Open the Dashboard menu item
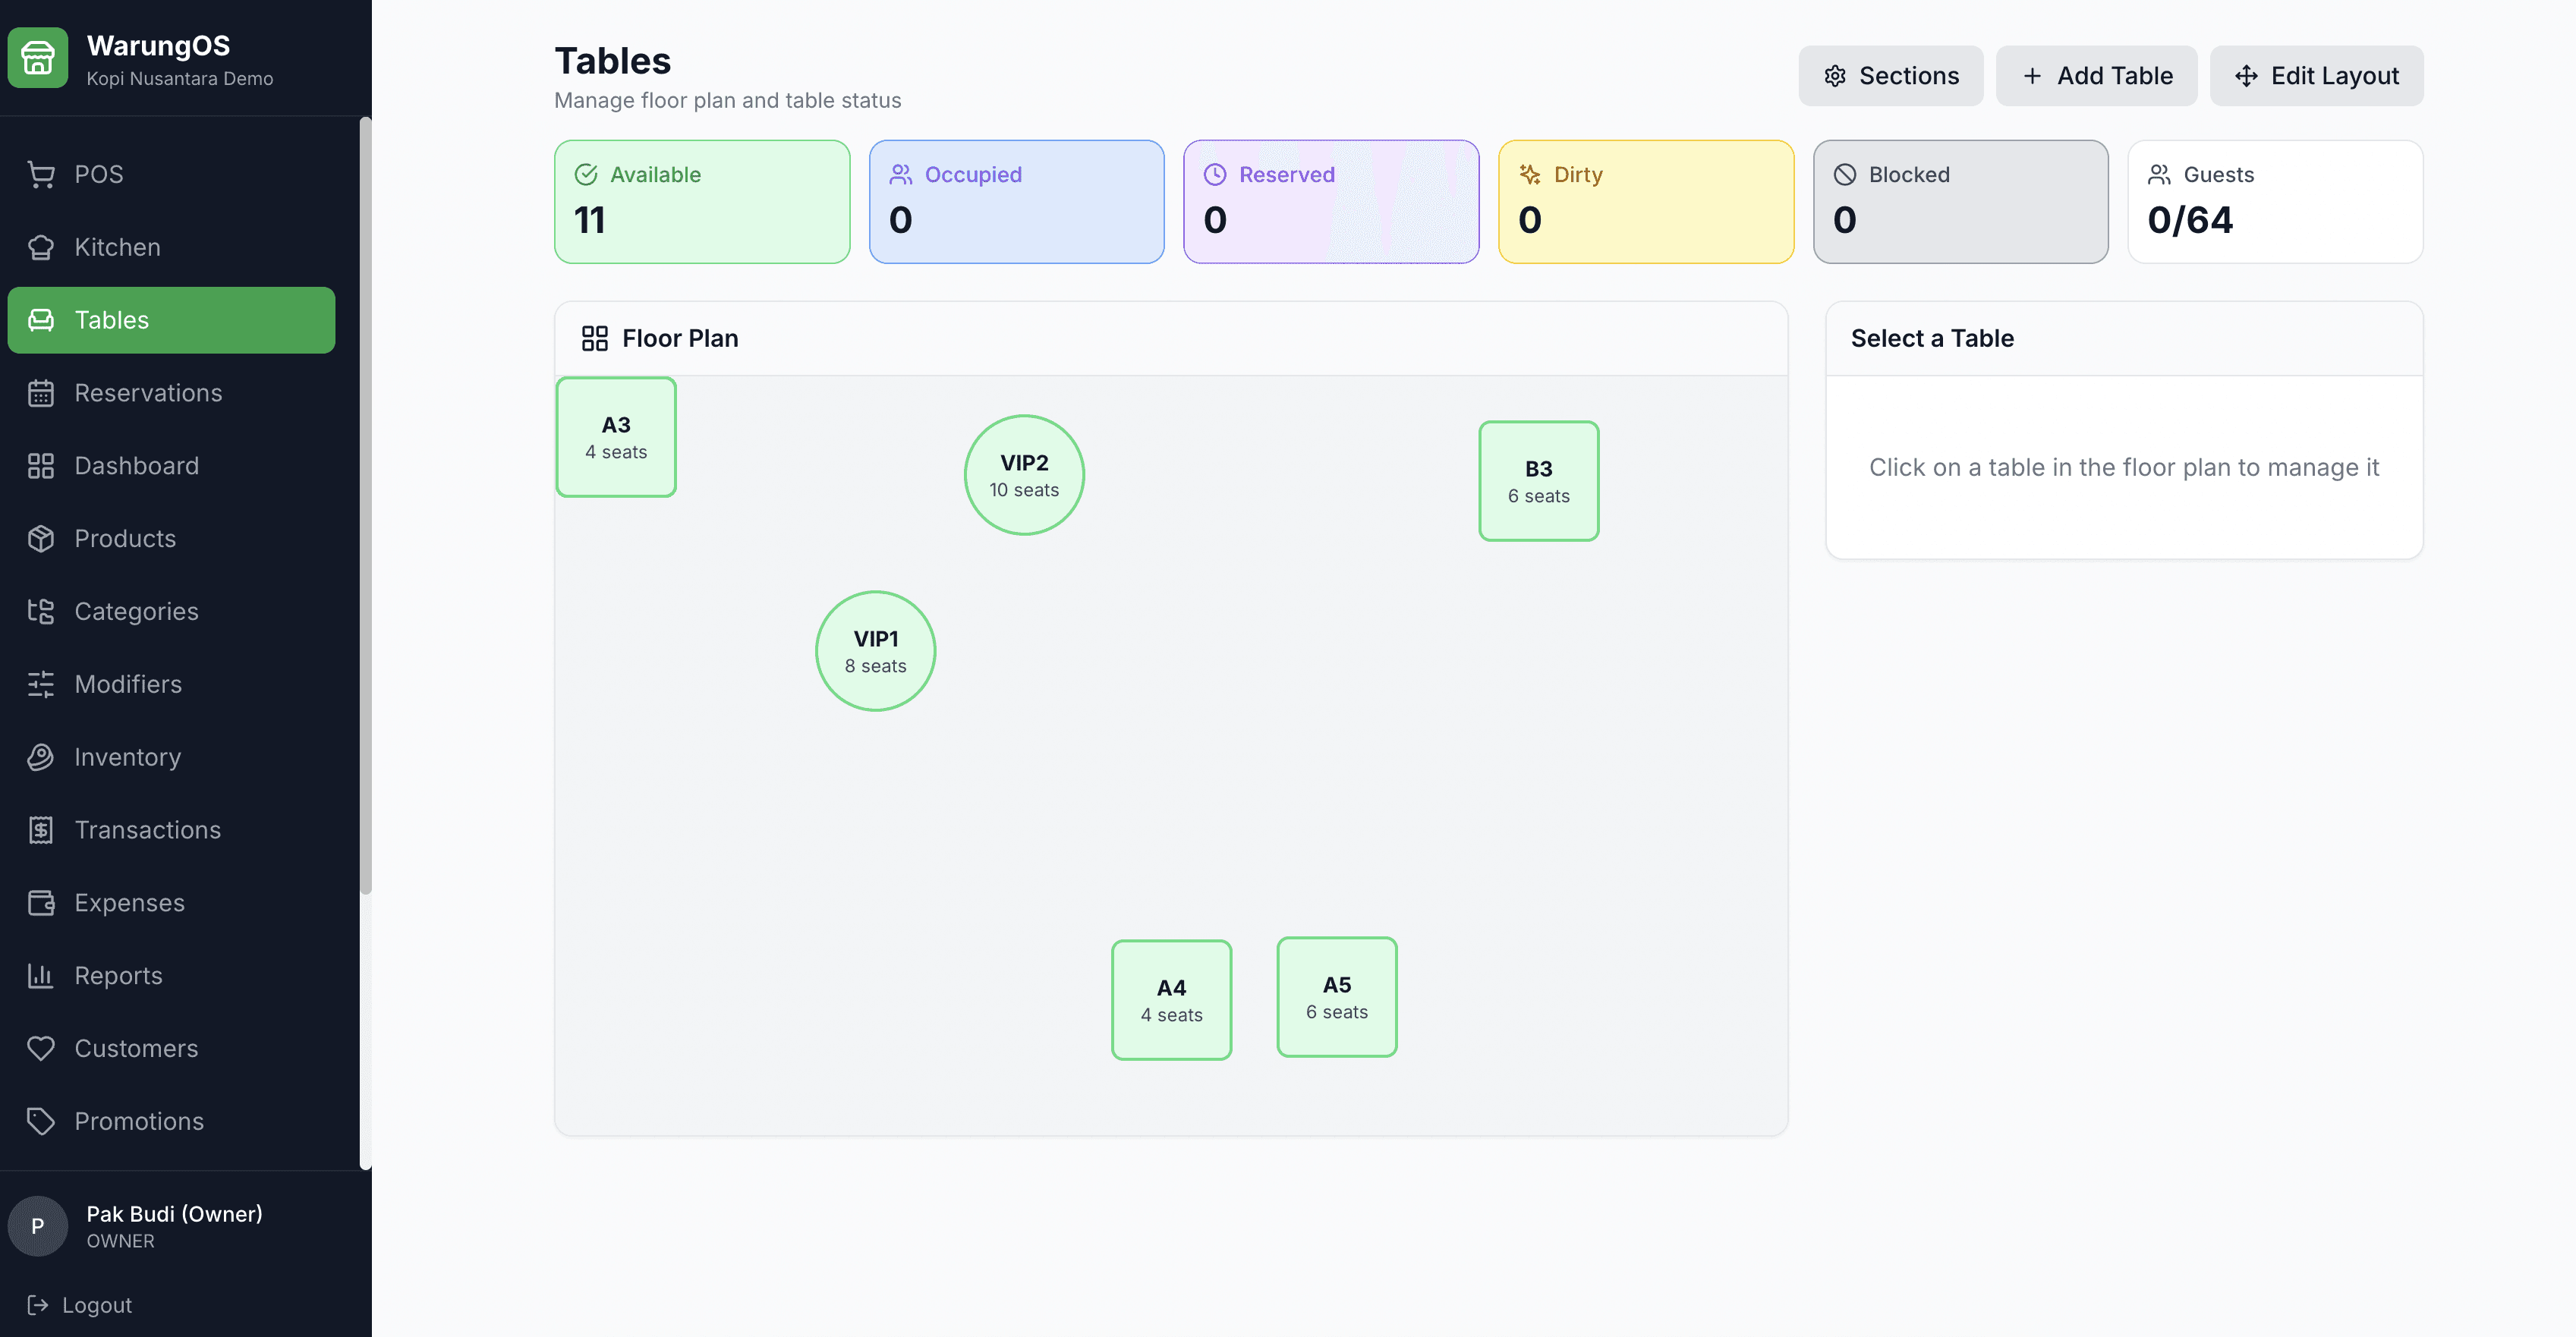This screenshot has height=1337, width=2576. pyautogui.click(x=136, y=466)
